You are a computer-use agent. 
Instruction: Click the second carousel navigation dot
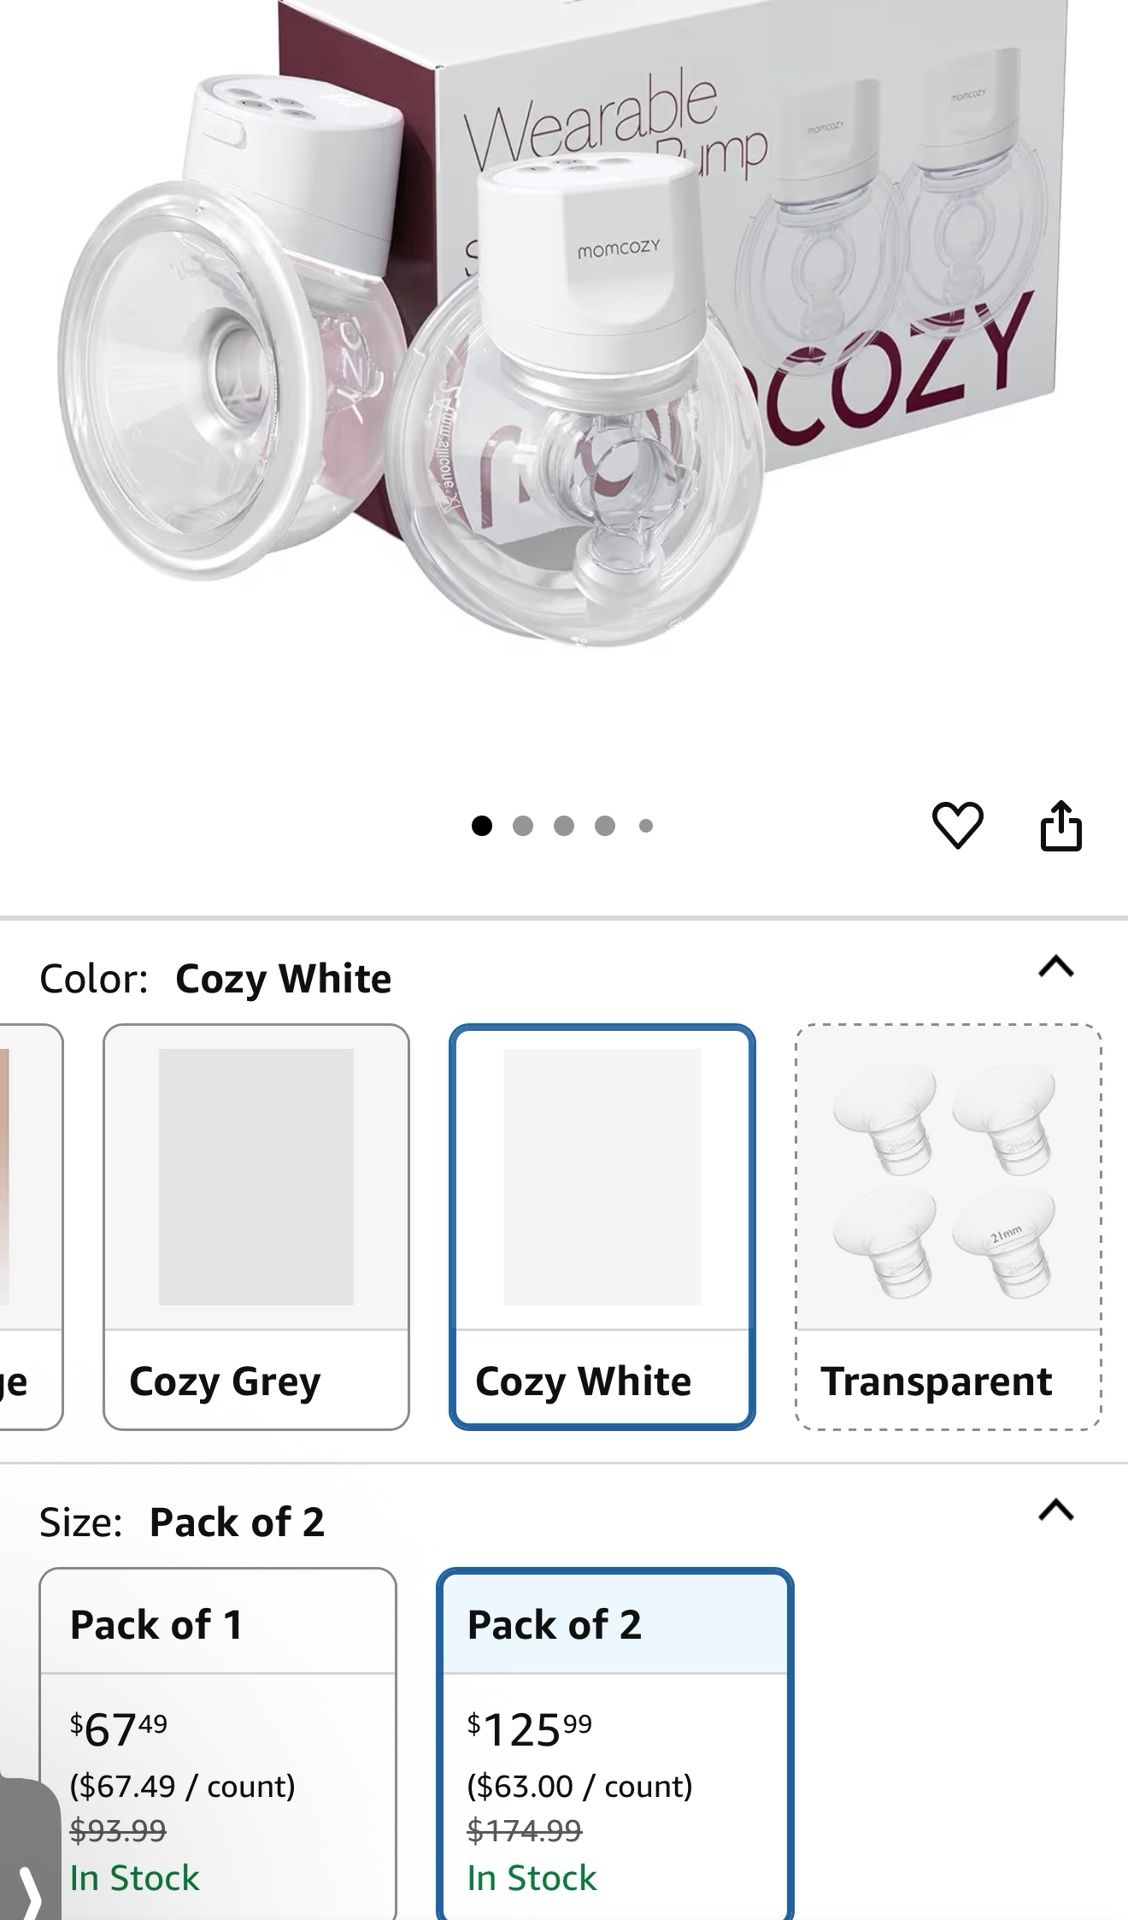click(523, 826)
